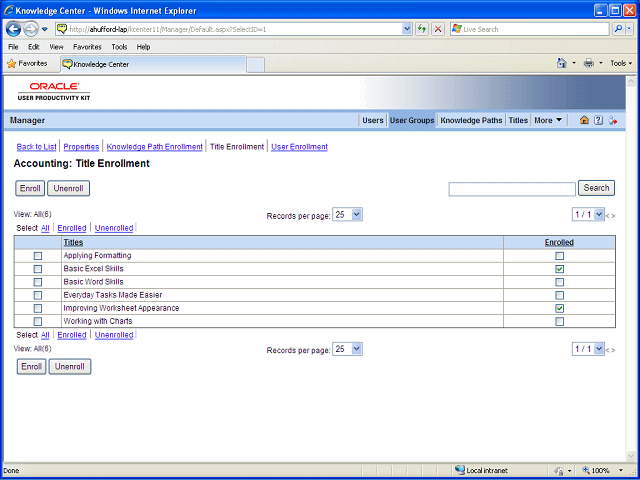Click the Live Search magnifier icon

(619, 29)
